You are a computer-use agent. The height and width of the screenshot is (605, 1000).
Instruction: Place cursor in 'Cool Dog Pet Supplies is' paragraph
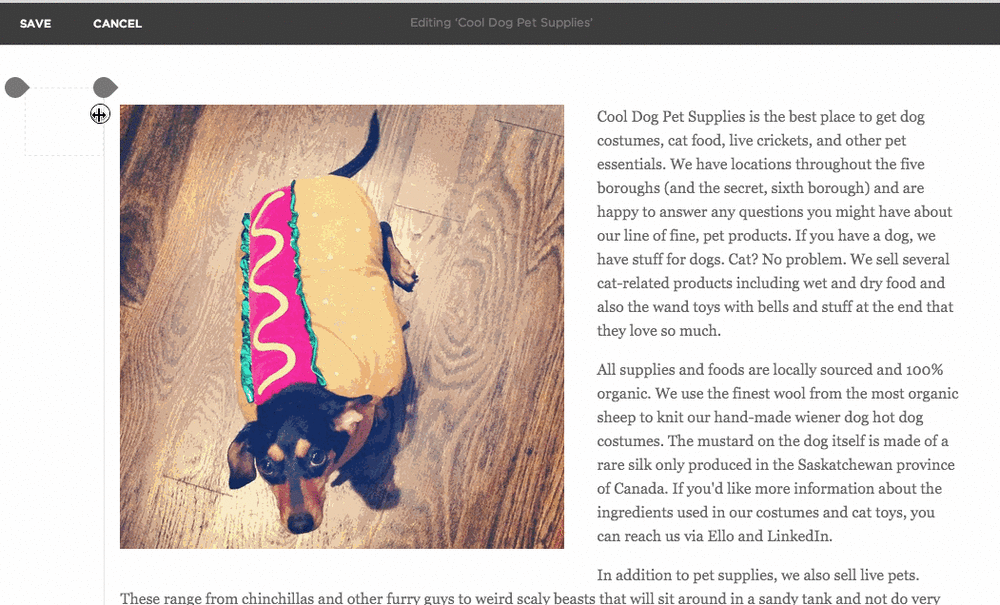[776, 224]
